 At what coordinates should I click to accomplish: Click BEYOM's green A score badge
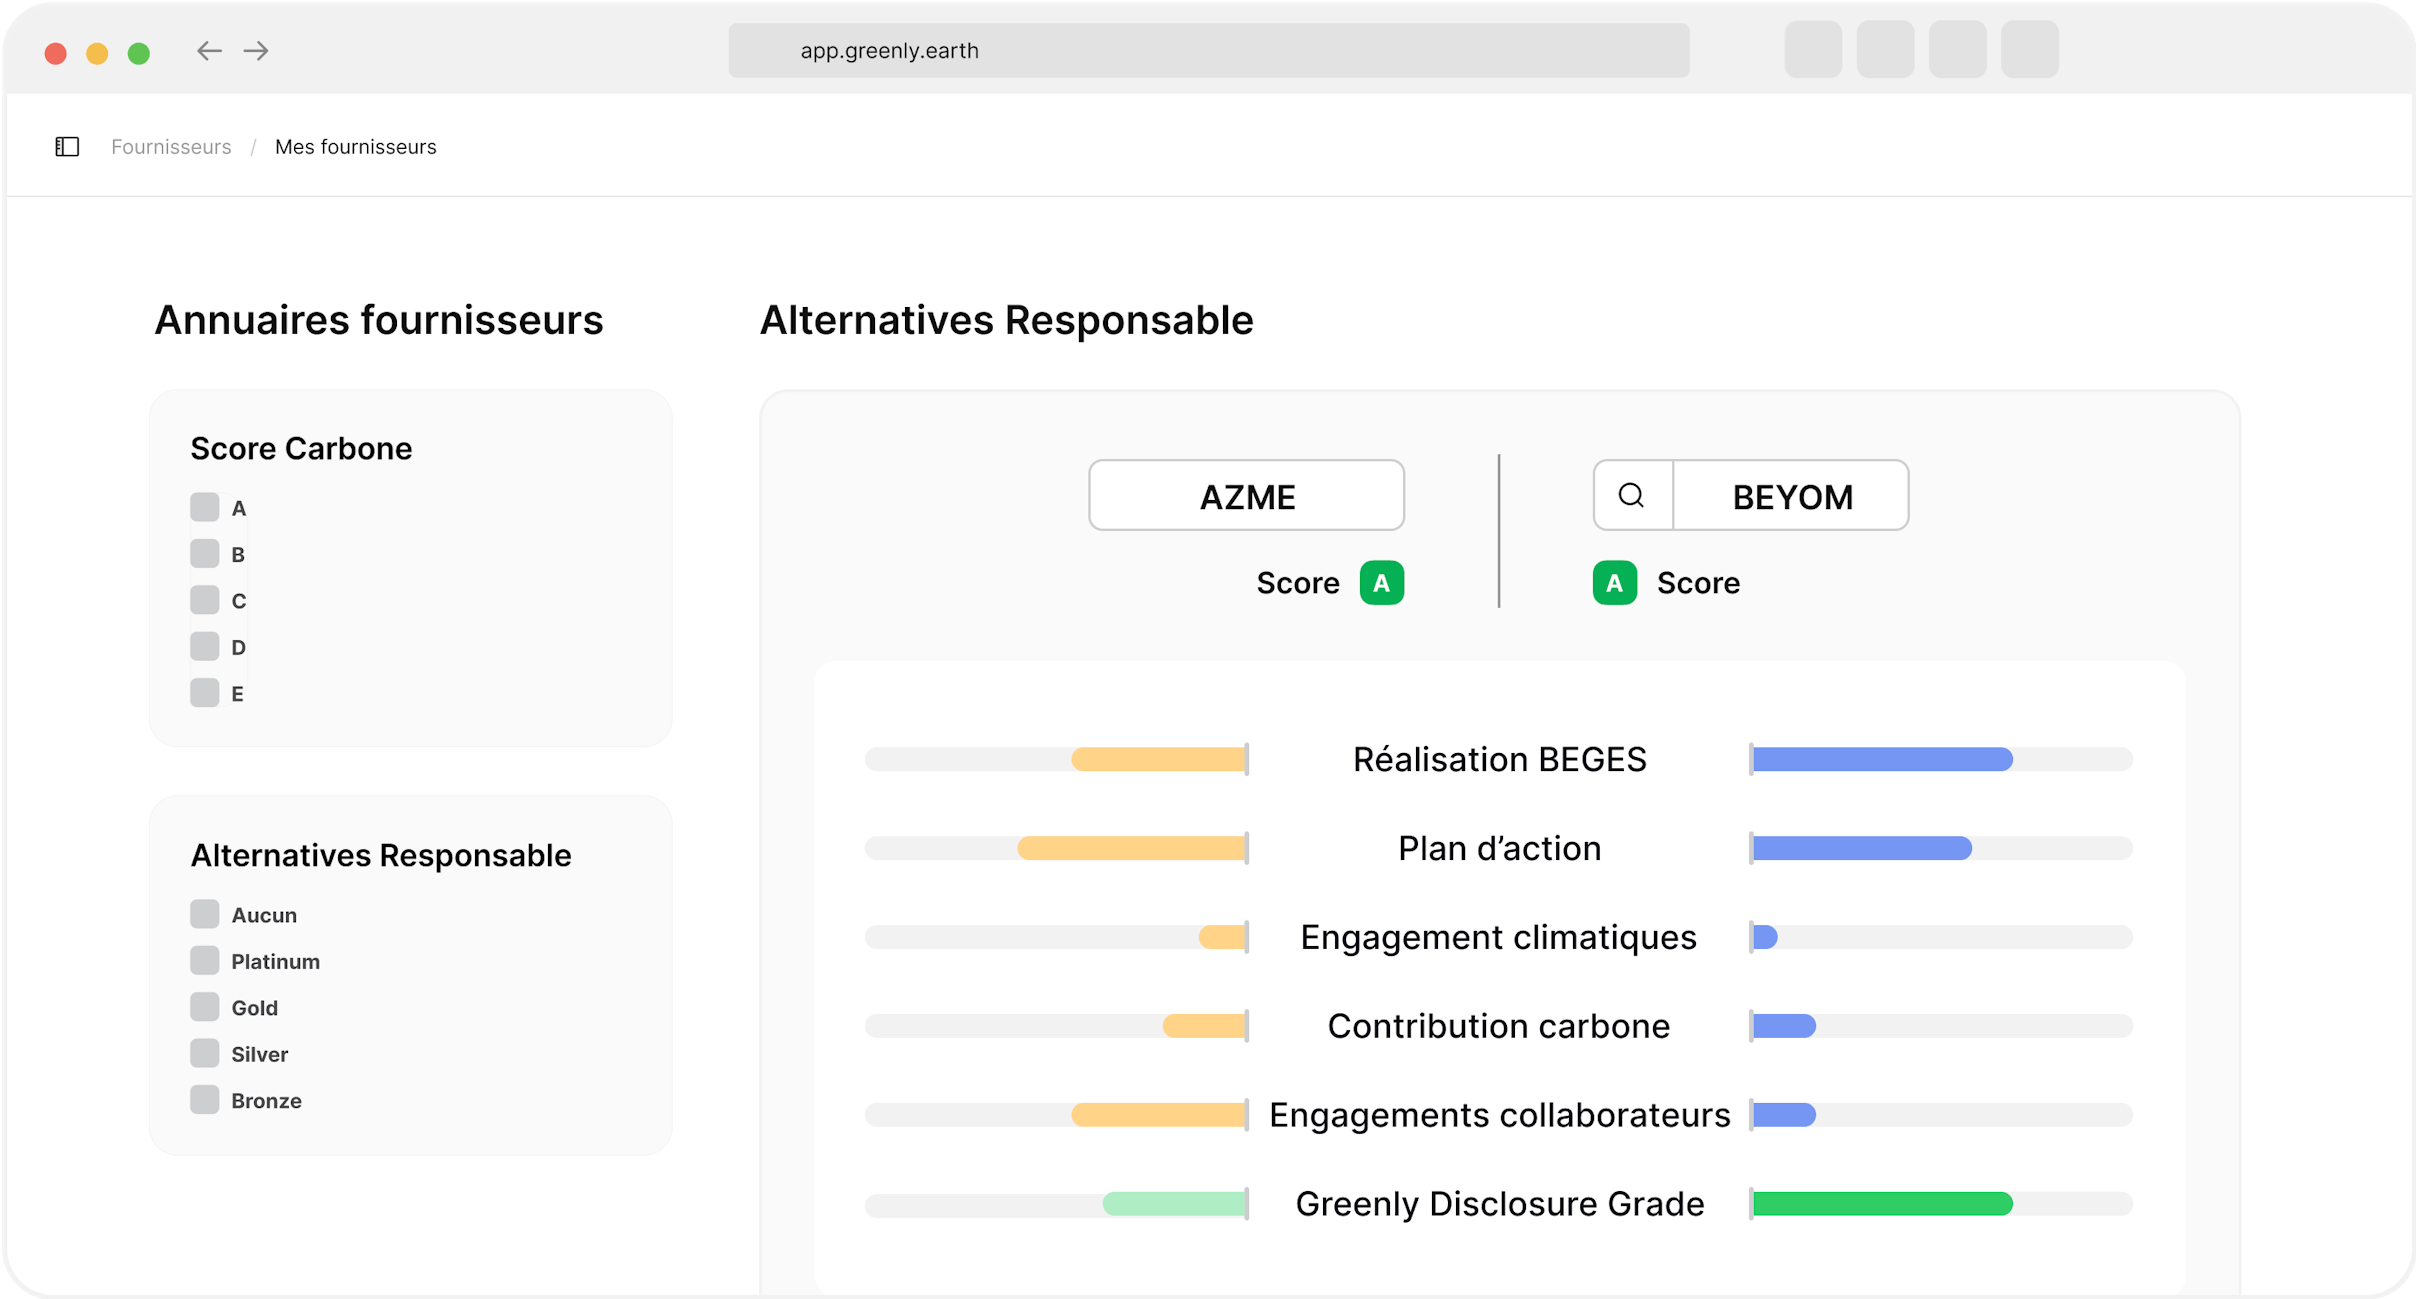[1614, 583]
